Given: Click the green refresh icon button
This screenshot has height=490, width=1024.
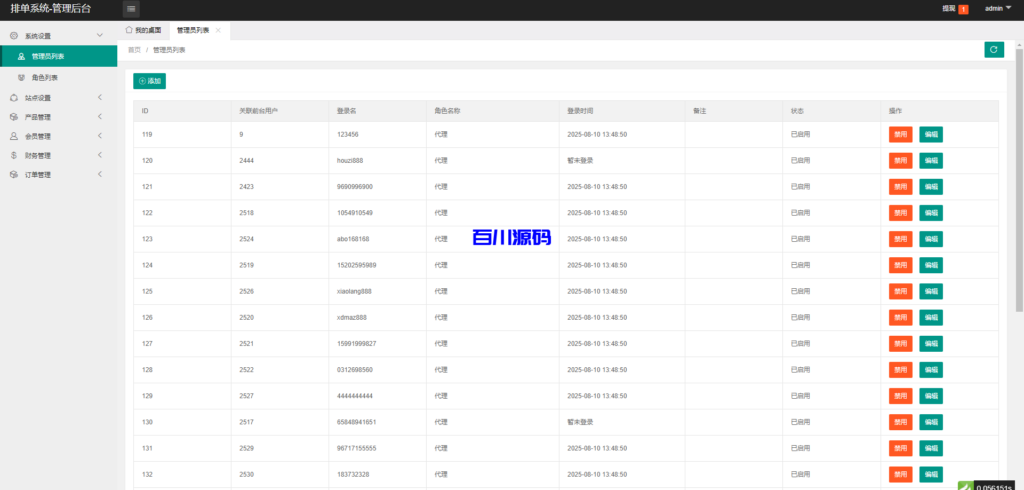Looking at the screenshot, I should 993,49.
